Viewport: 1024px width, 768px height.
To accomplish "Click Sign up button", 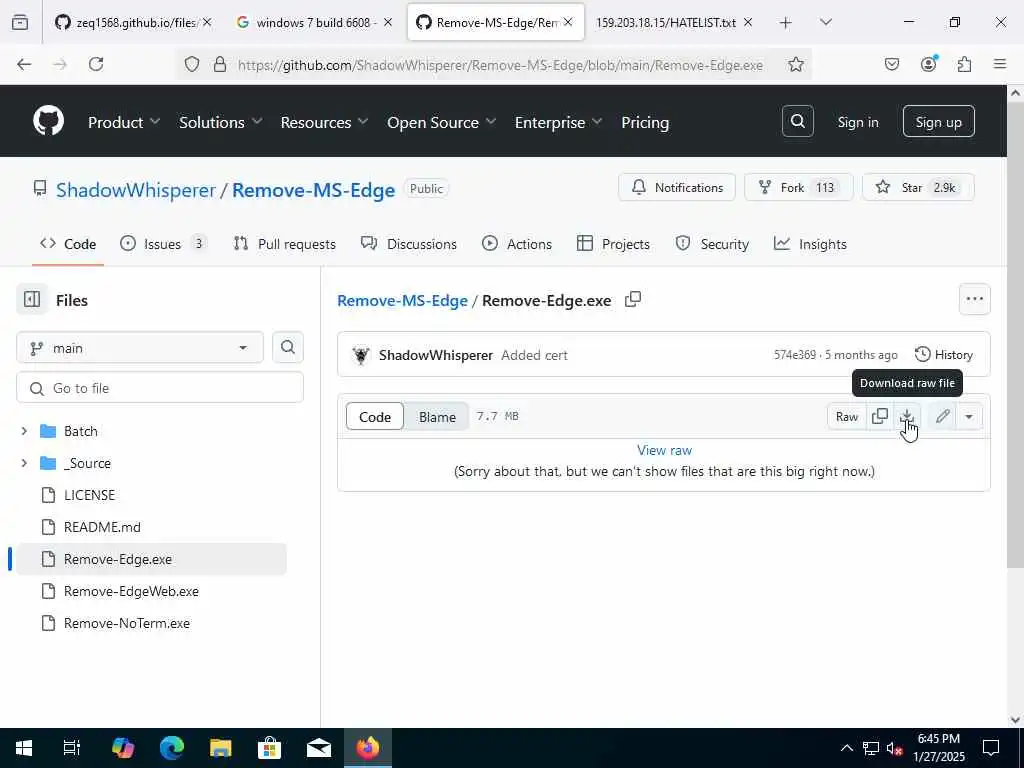I will tap(938, 121).
